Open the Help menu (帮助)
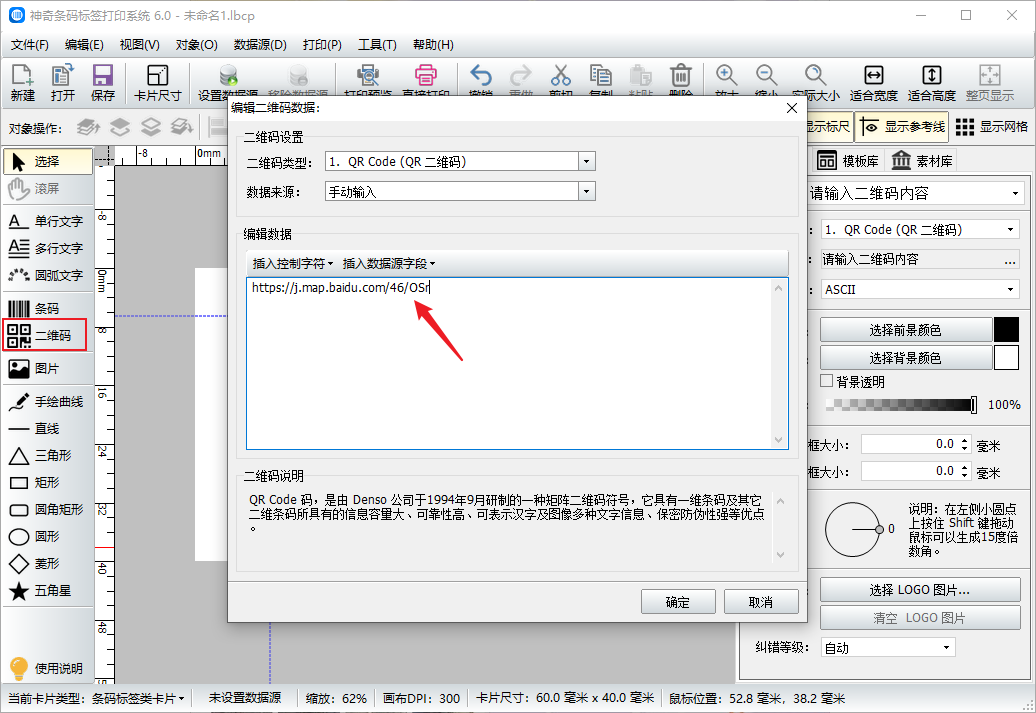The image size is (1036, 713). 433,45
